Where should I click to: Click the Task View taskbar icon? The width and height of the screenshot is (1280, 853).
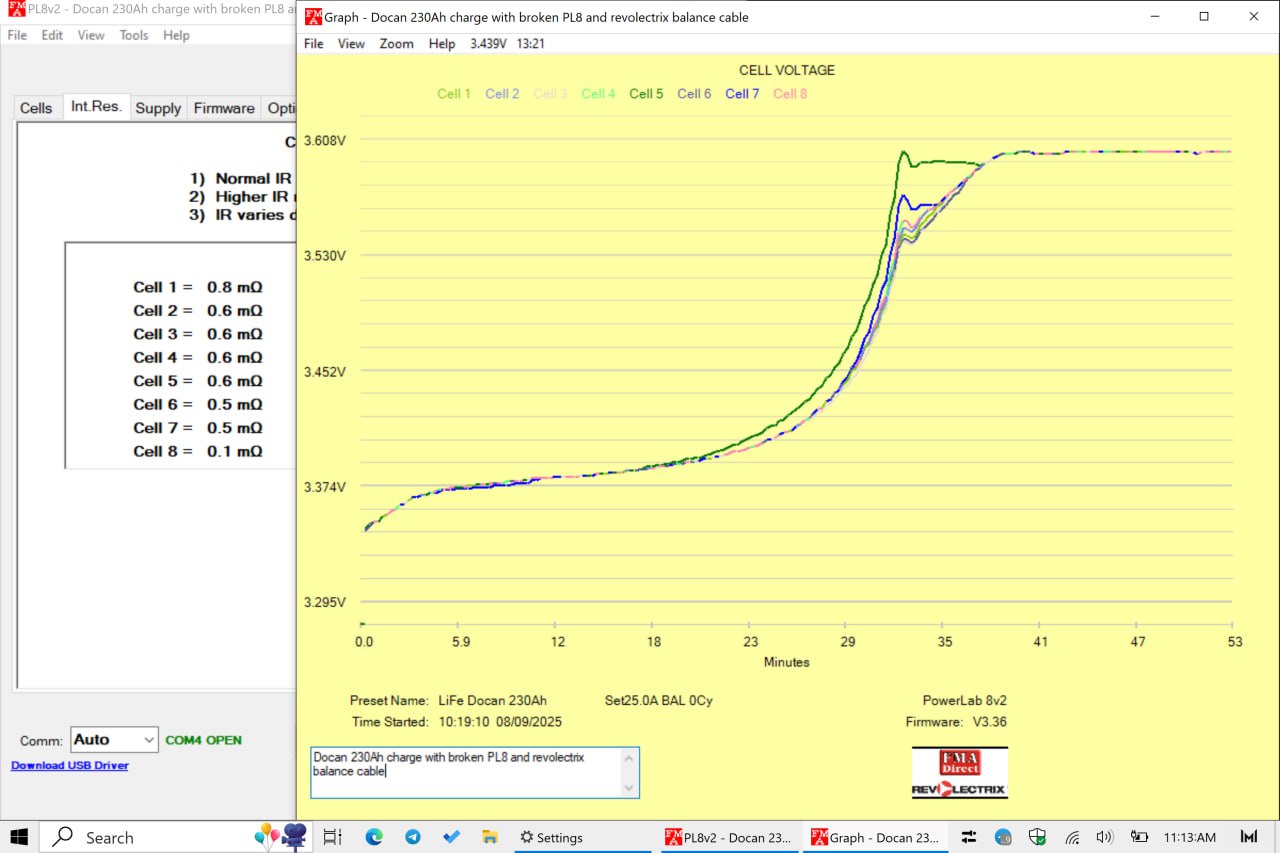click(x=333, y=837)
